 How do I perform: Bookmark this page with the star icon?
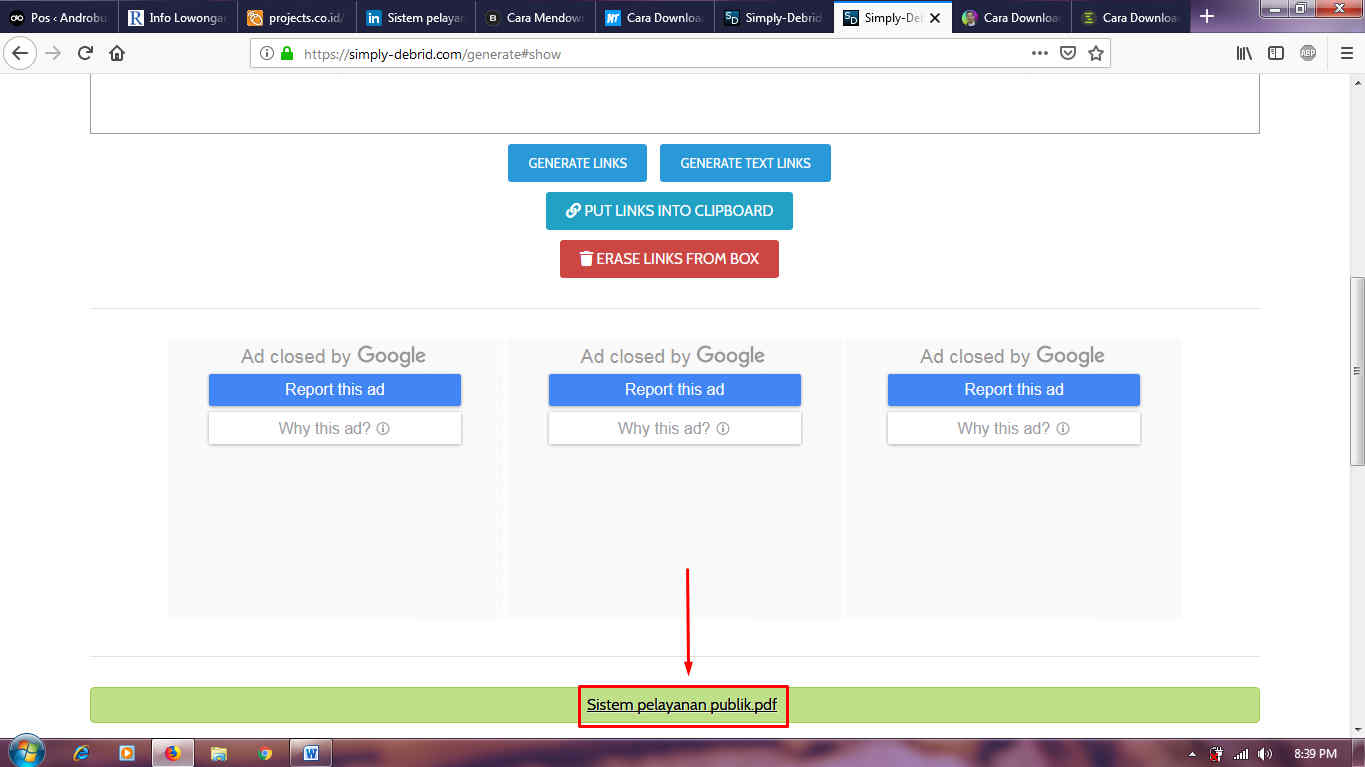tap(1096, 53)
